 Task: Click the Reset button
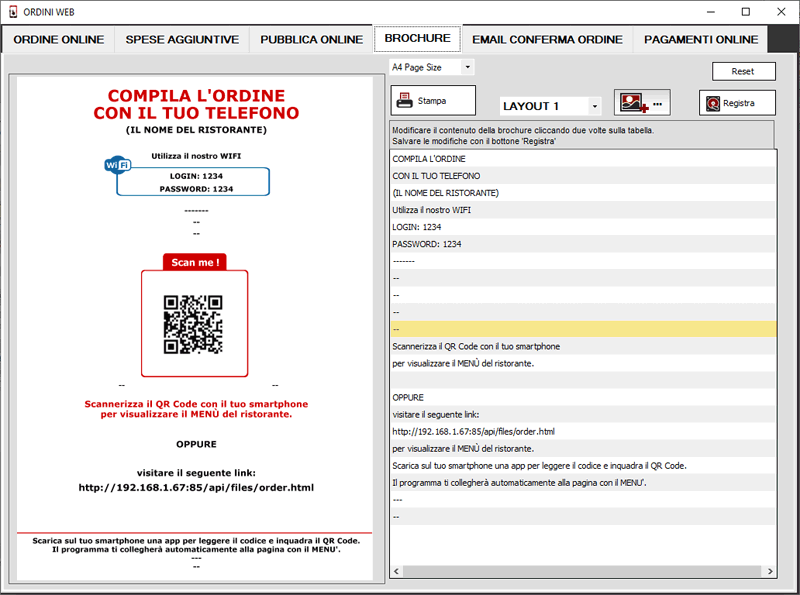click(x=743, y=71)
